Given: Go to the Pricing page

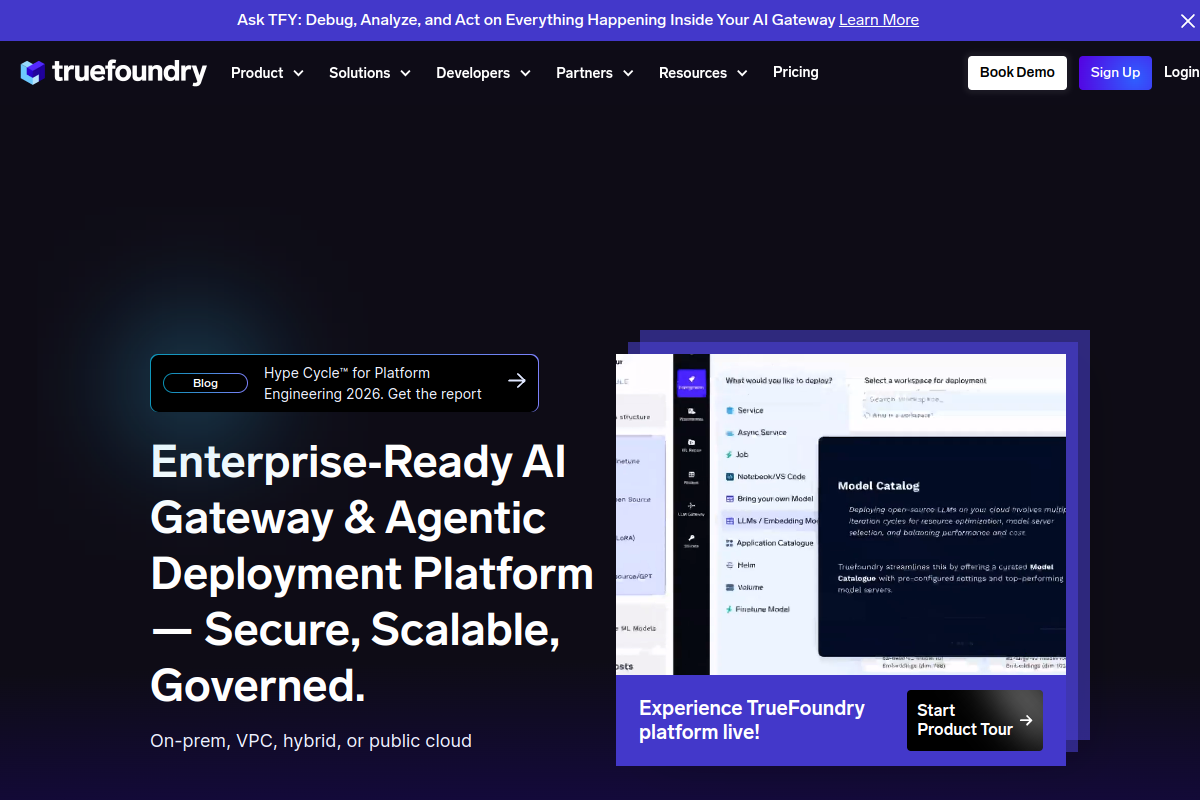Looking at the screenshot, I should pos(796,72).
